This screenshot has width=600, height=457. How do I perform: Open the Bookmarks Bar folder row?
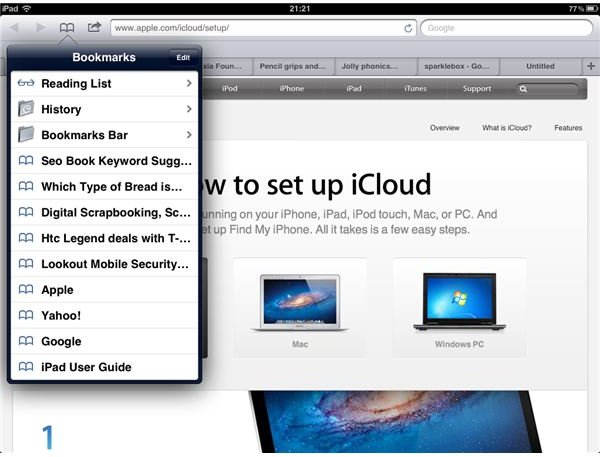104,135
